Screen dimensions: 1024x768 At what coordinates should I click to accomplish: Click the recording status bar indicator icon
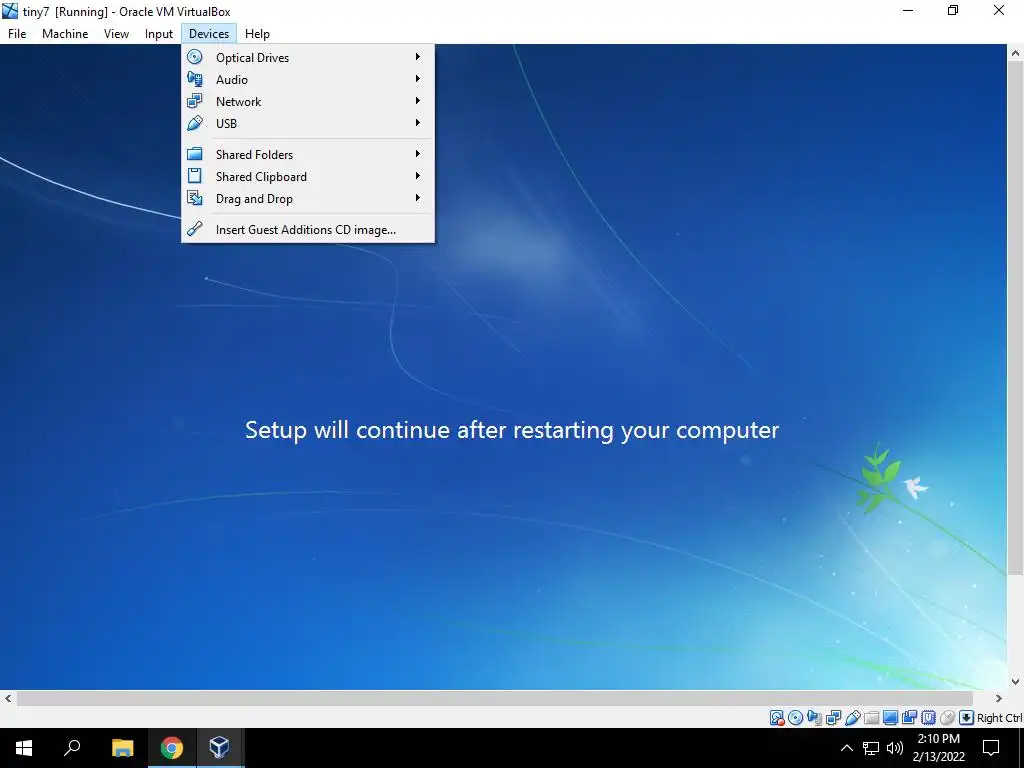[x=909, y=718]
